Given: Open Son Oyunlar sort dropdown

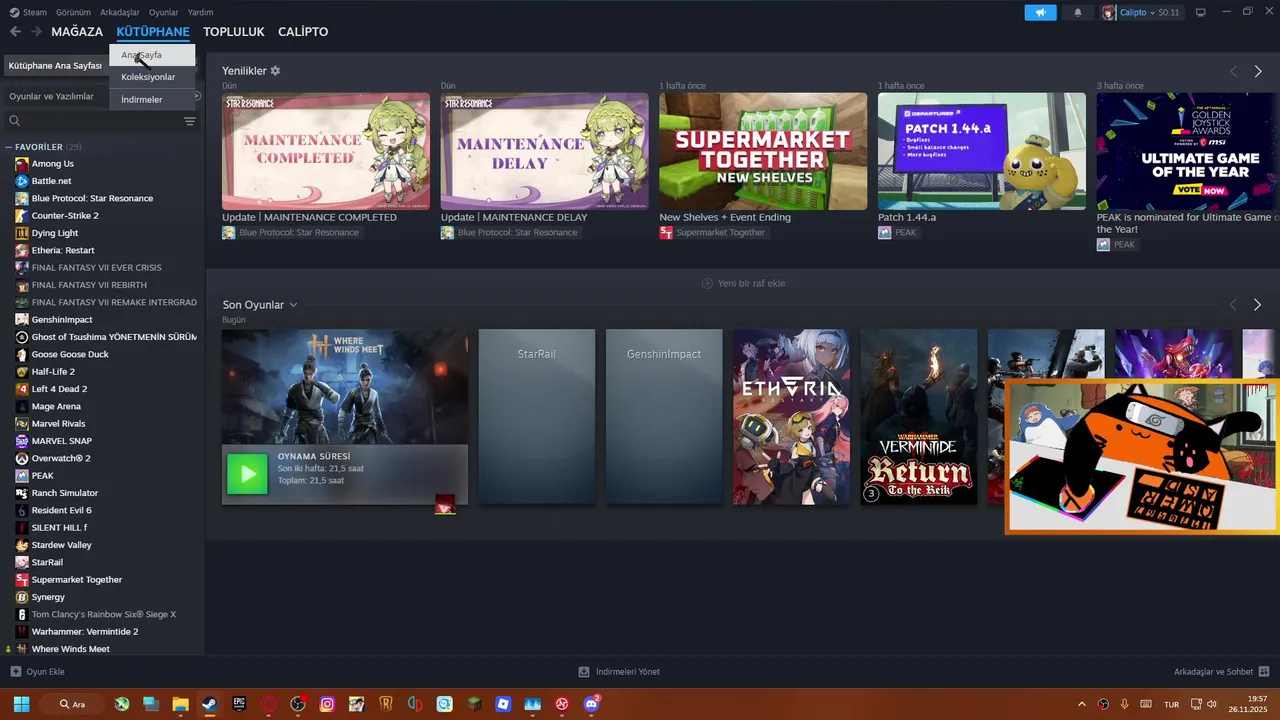Looking at the screenshot, I should click(293, 305).
